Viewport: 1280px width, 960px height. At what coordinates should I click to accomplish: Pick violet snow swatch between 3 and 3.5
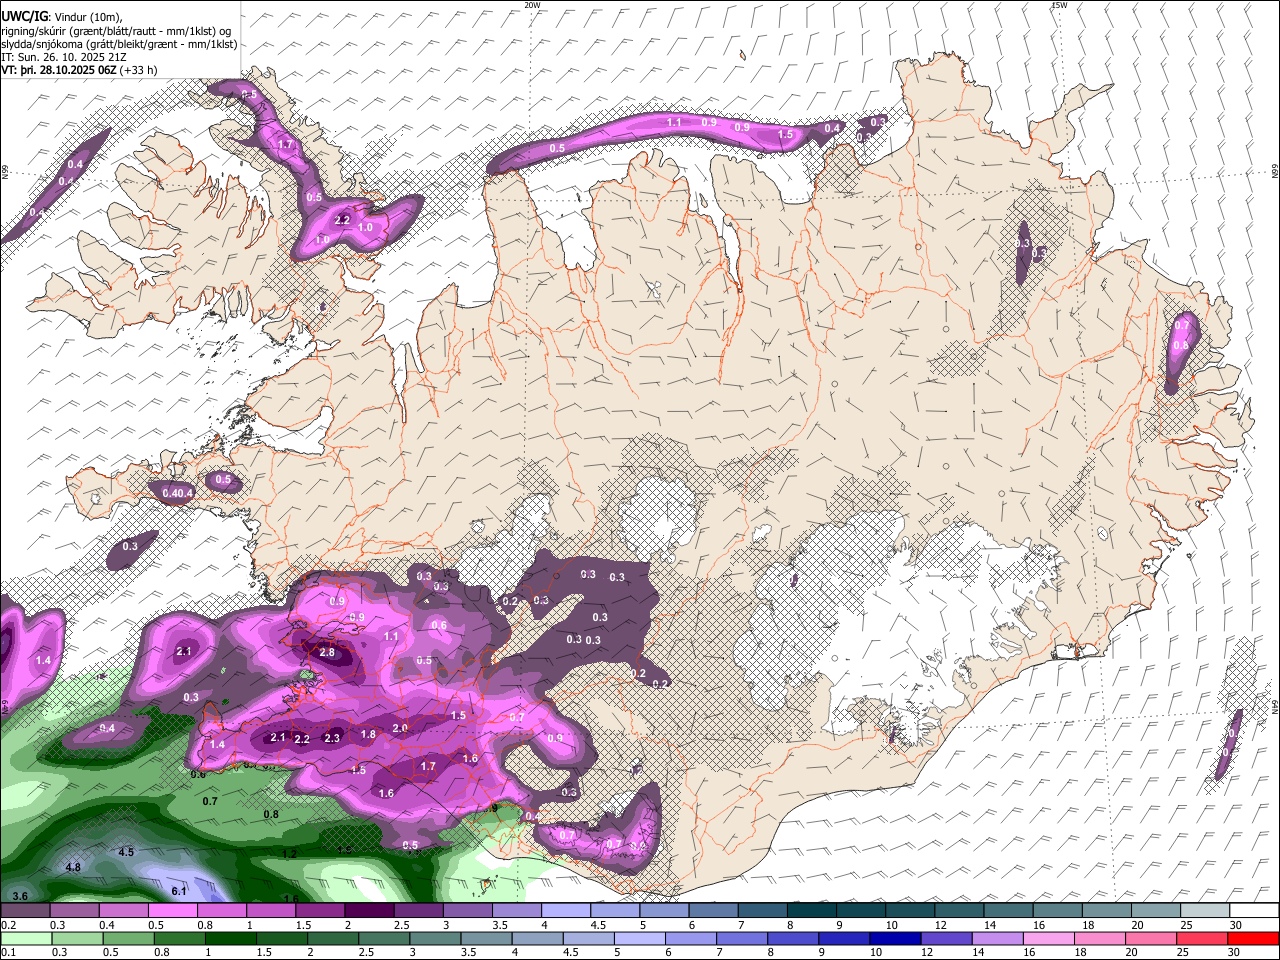467,911
